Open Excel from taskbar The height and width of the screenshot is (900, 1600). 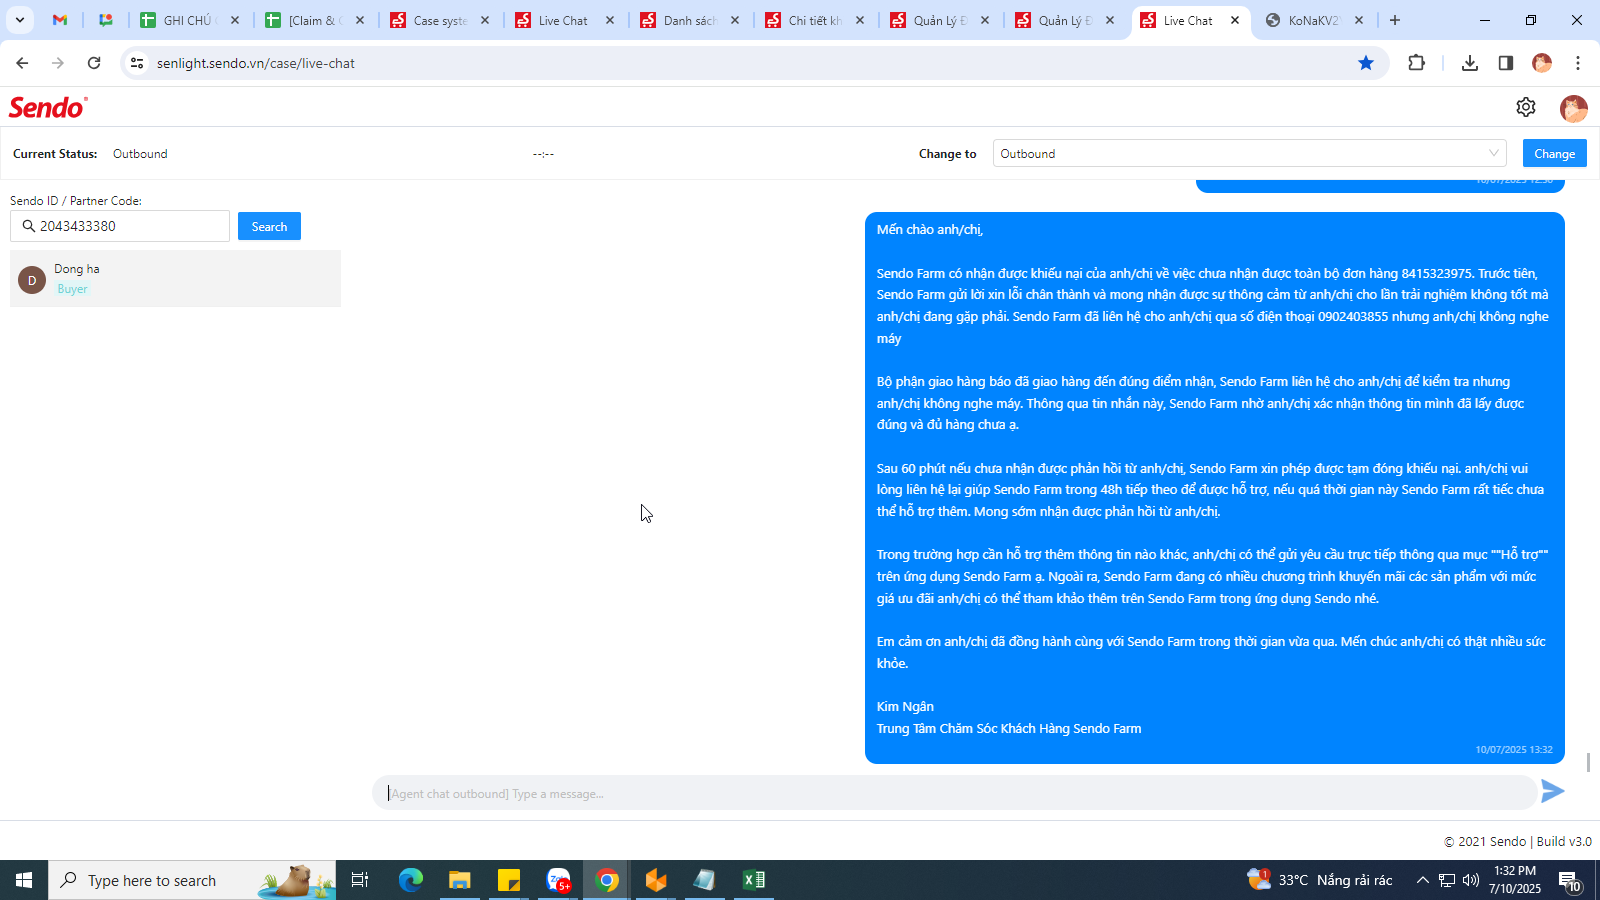click(753, 880)
